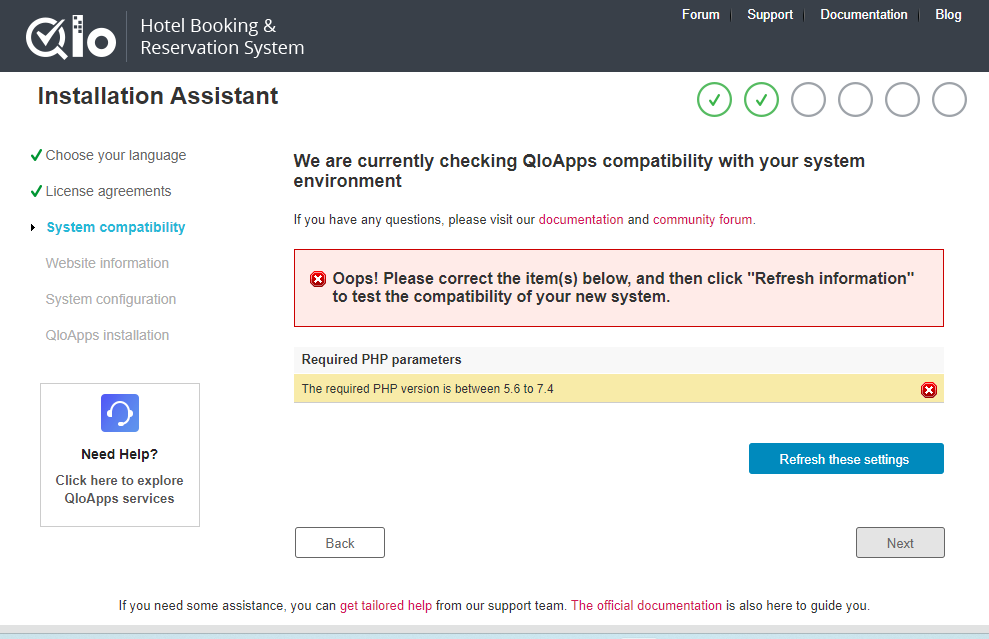Click the red fail icon on PHP version row
Image resolution: width=989 pixels, height=639 pixels.
[928, 390]
